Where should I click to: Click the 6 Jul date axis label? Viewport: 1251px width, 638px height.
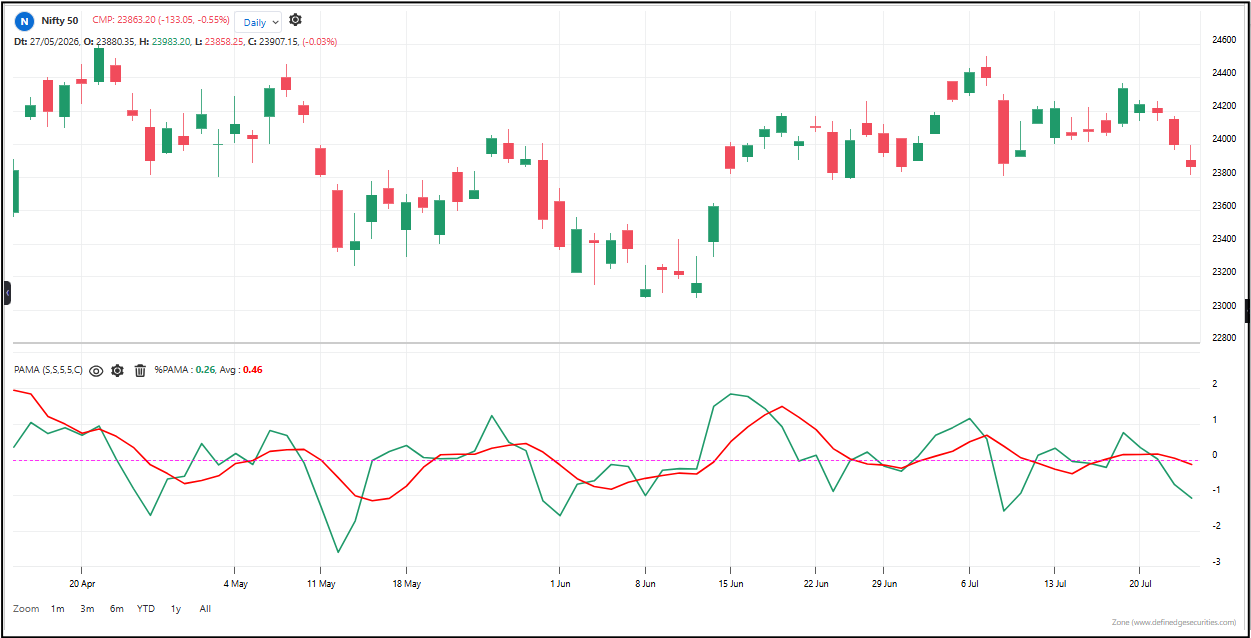coord(970,582)
